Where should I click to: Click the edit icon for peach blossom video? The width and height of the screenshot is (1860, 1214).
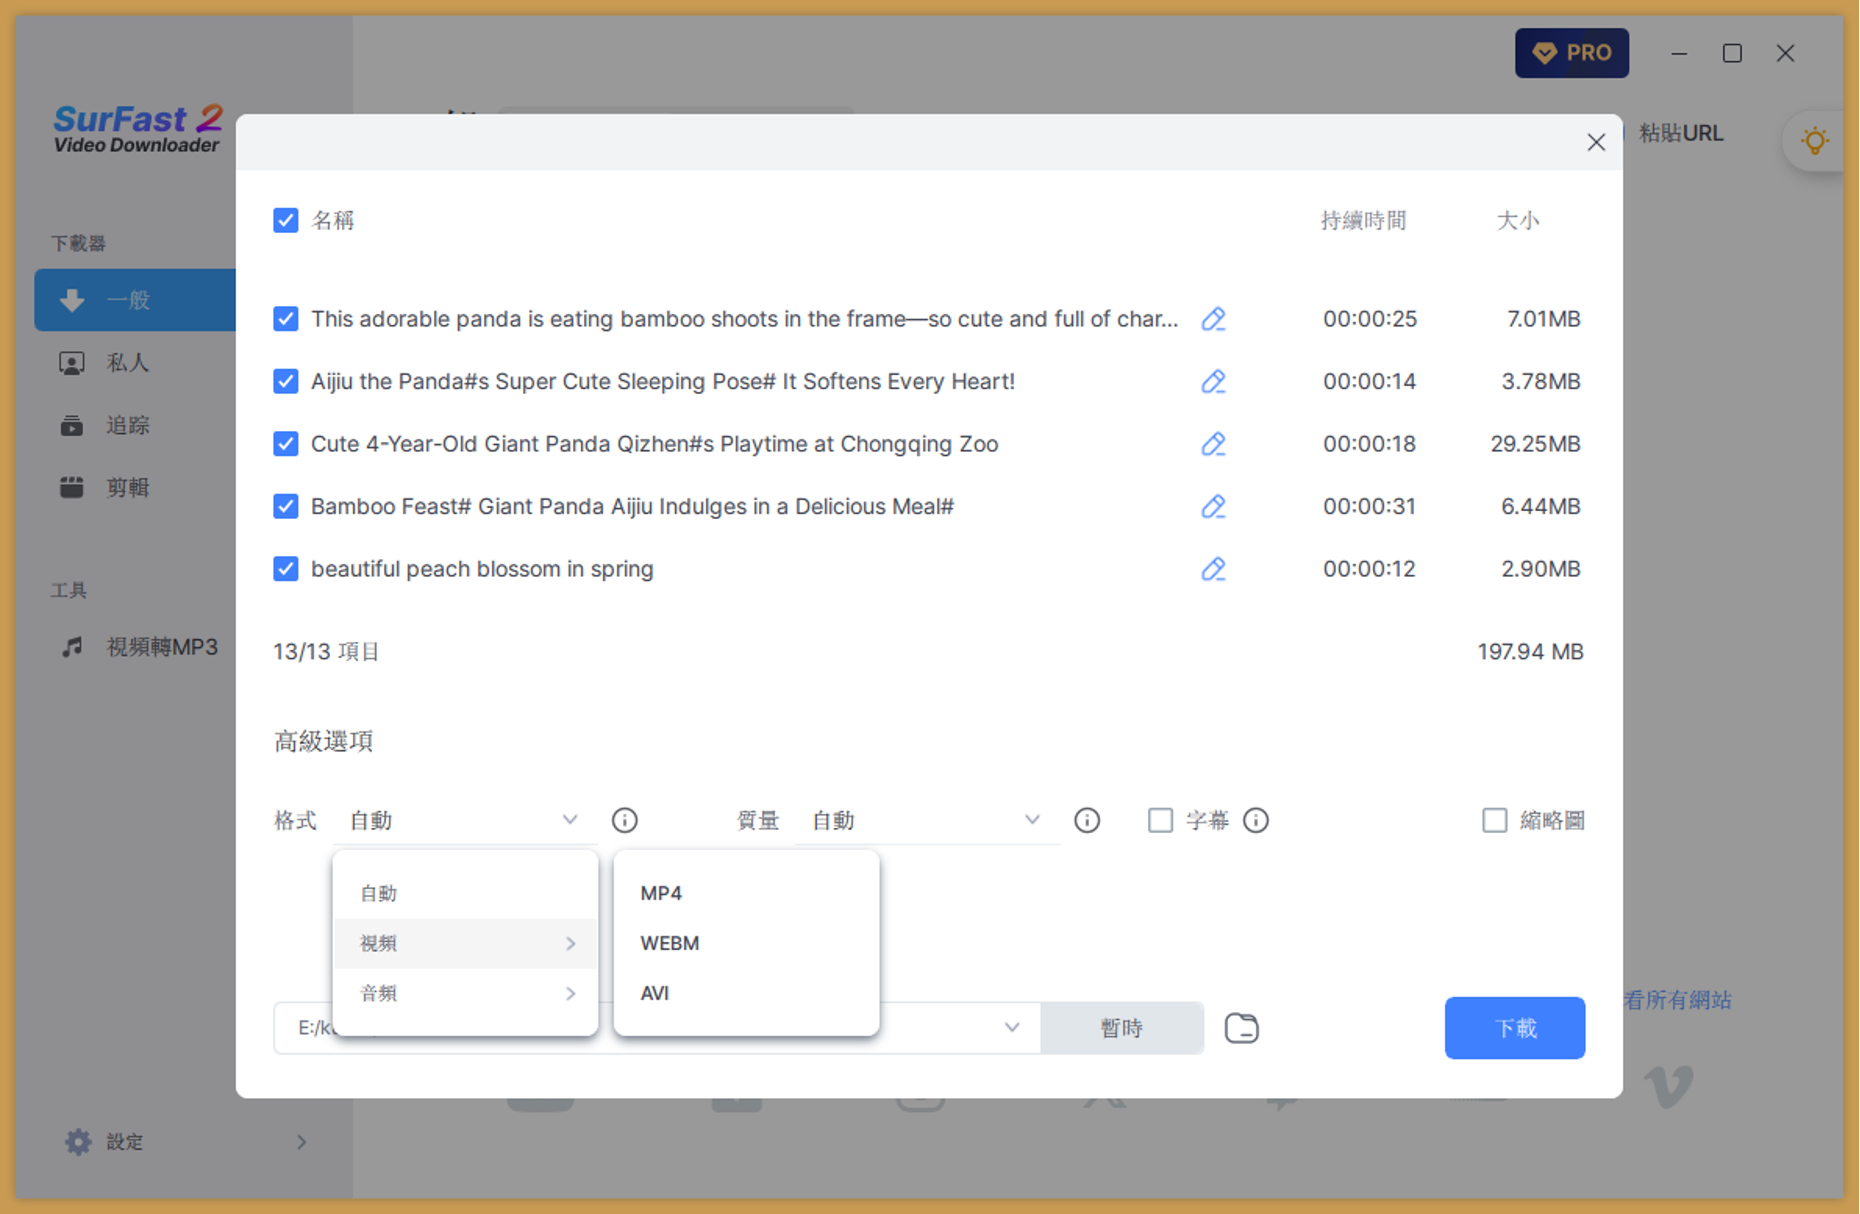point(1213,569)
